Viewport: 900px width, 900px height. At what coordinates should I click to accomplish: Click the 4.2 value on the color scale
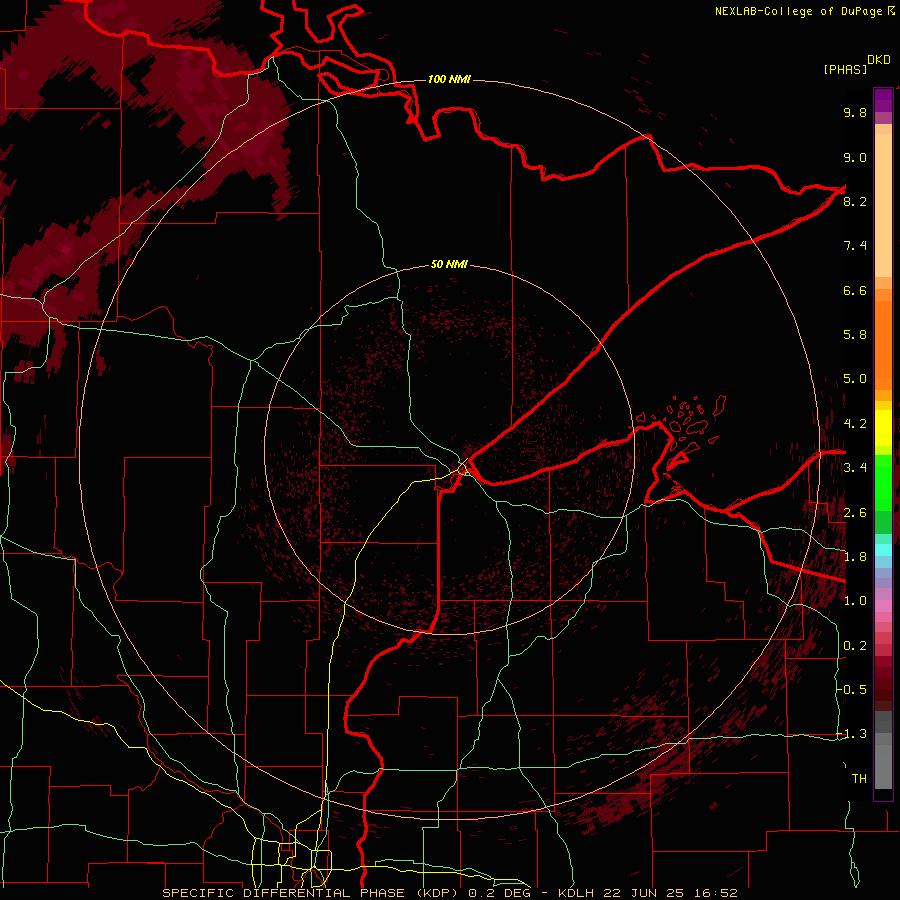pos(855,424)
